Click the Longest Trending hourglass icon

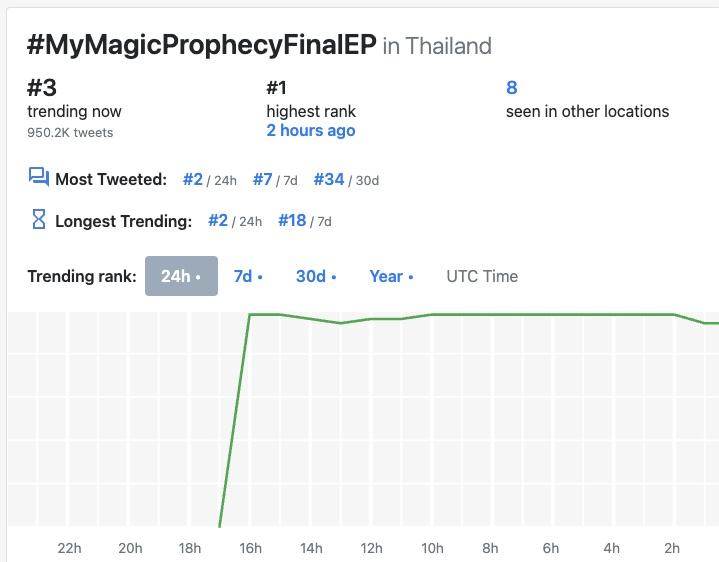pos(38,220)
